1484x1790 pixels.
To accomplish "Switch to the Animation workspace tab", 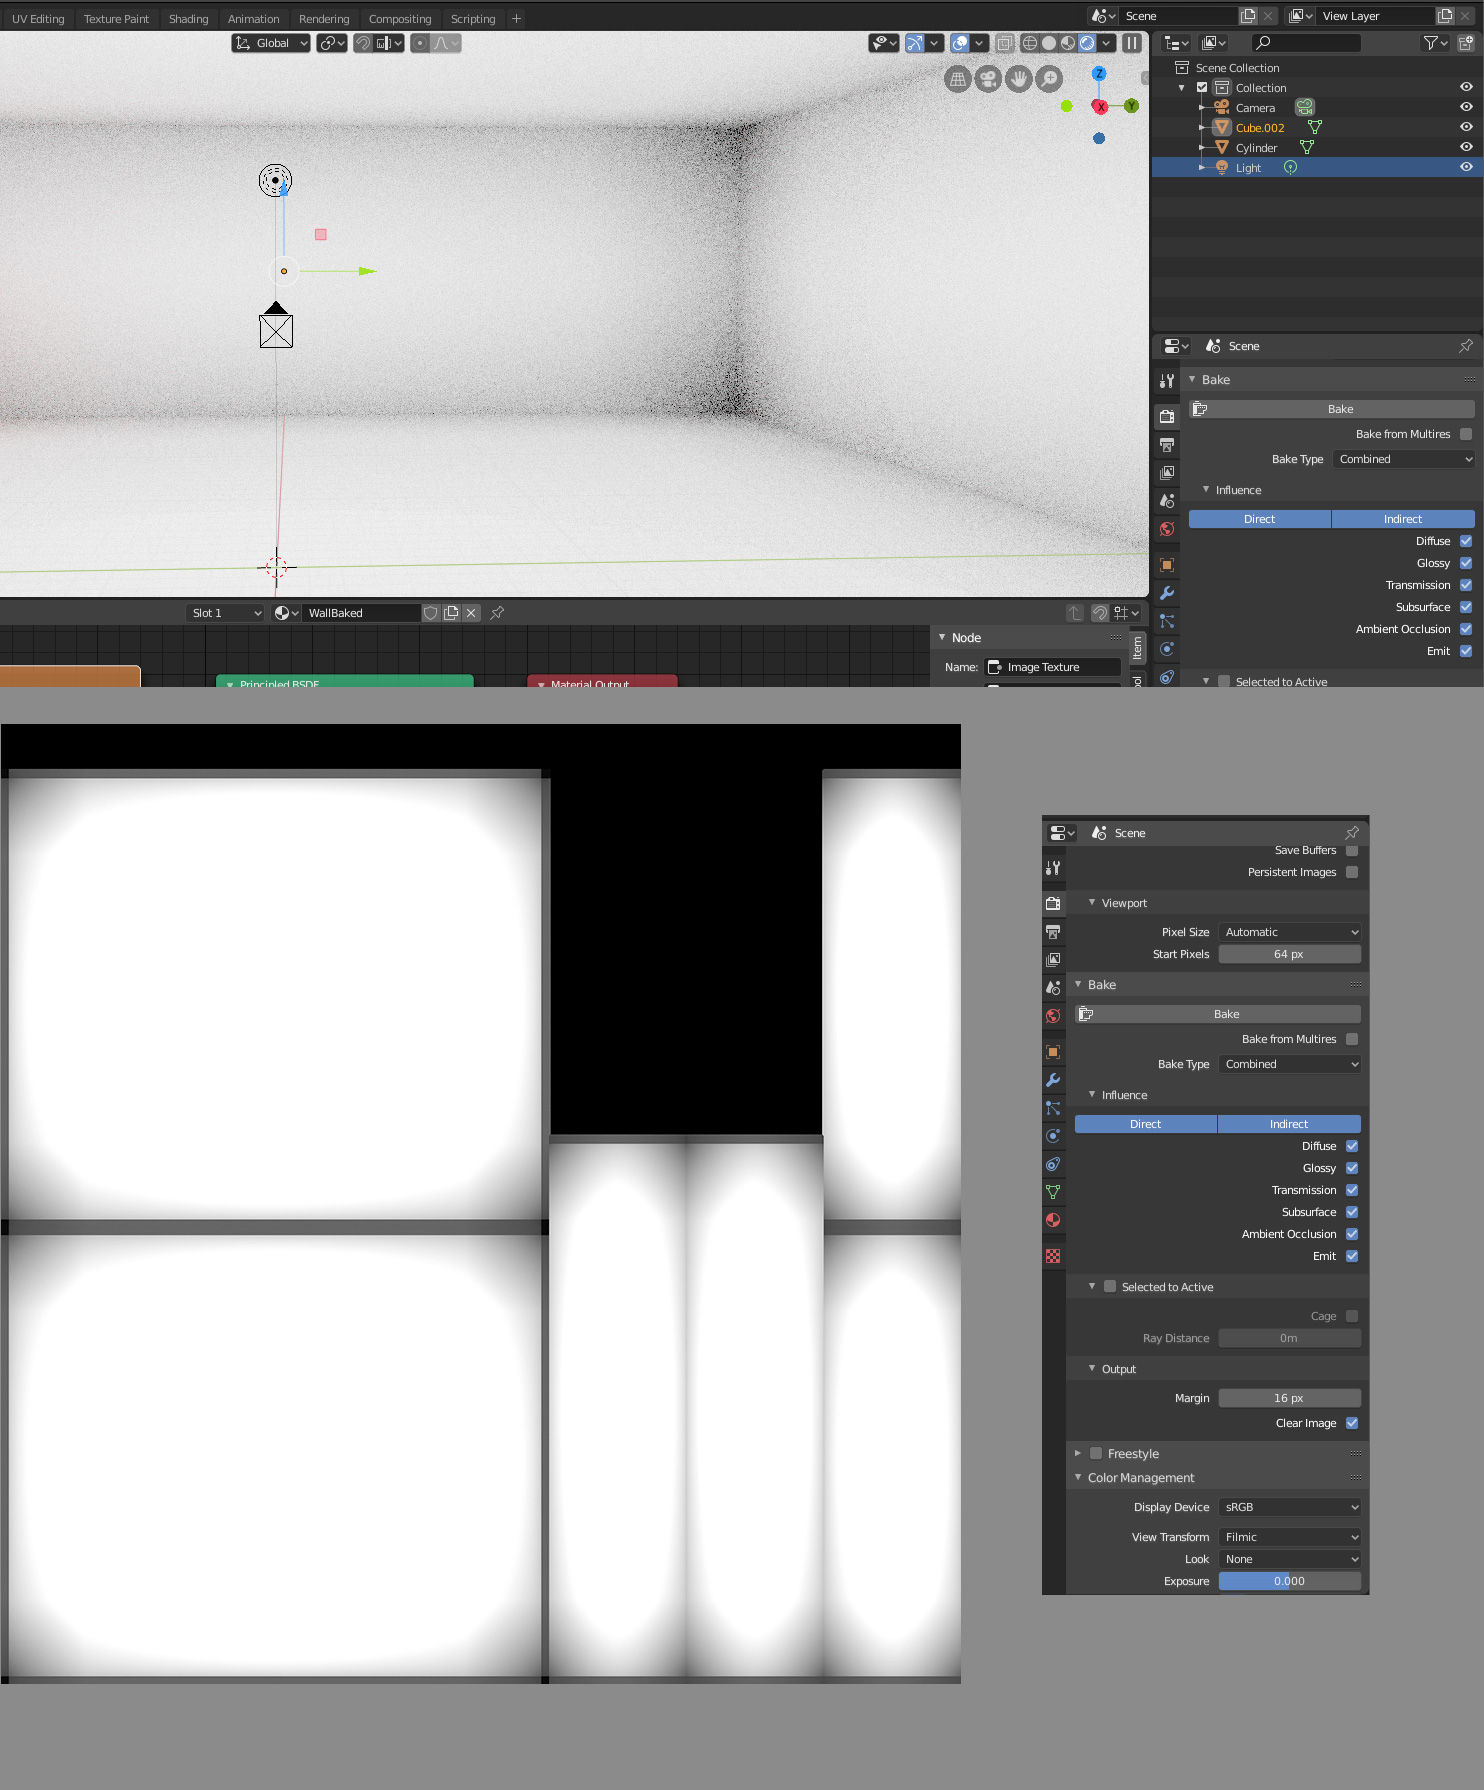I will point(253,19).
